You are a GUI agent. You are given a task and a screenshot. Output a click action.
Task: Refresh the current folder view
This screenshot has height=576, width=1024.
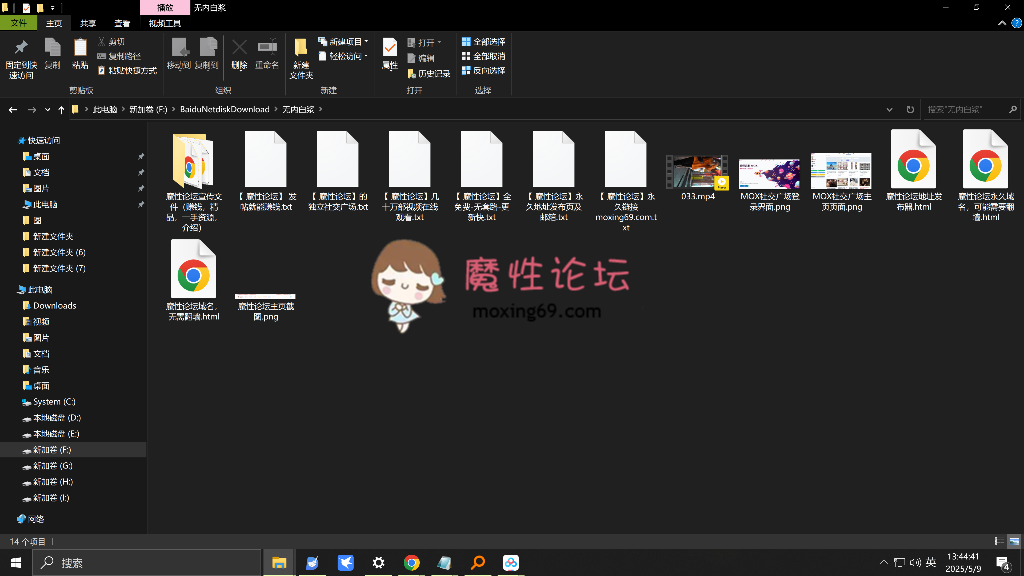point(910,110)
